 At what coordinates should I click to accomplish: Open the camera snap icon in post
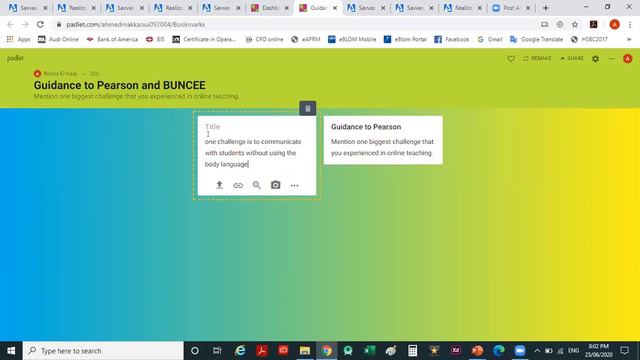tap(276, 185)
